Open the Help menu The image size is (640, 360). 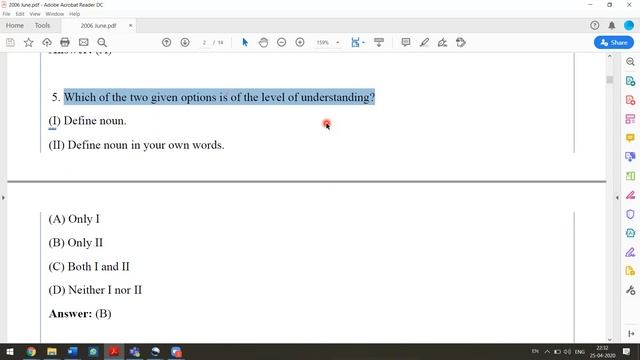(x=75, y=14)
